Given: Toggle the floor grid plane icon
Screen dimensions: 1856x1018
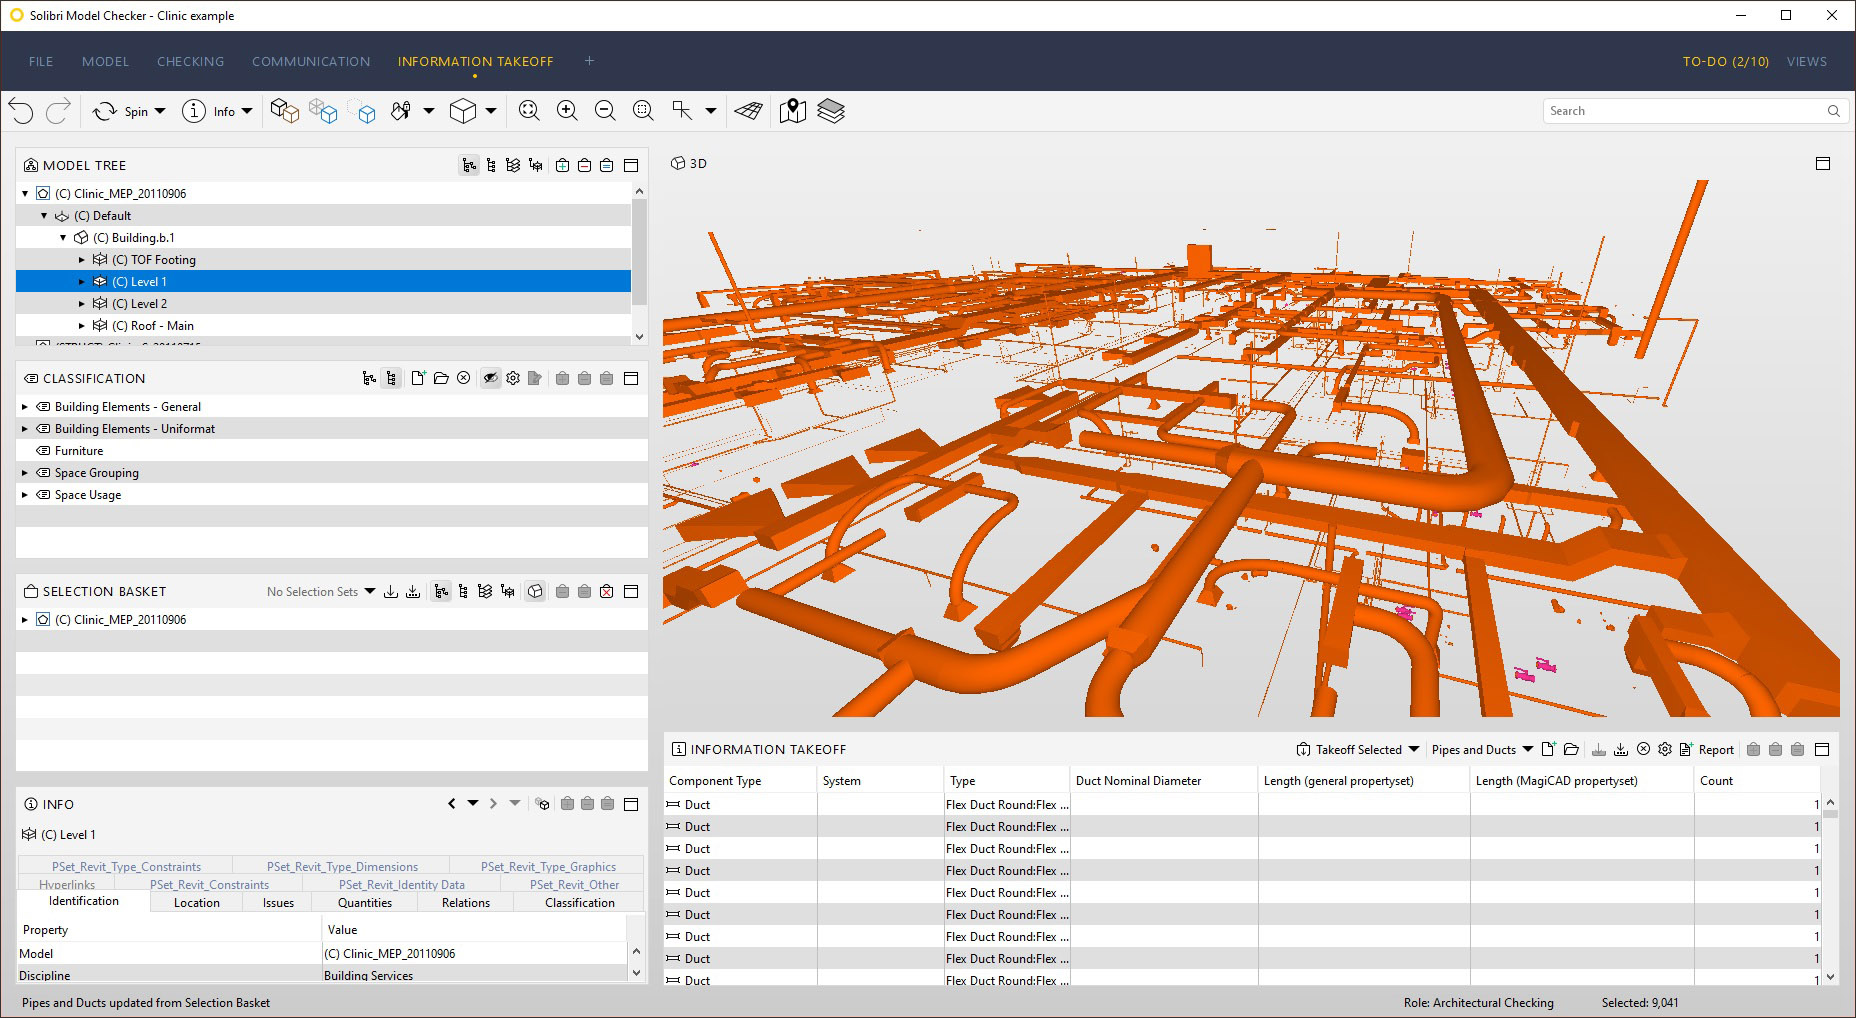Looking at the screenshot, I should 748,111.
